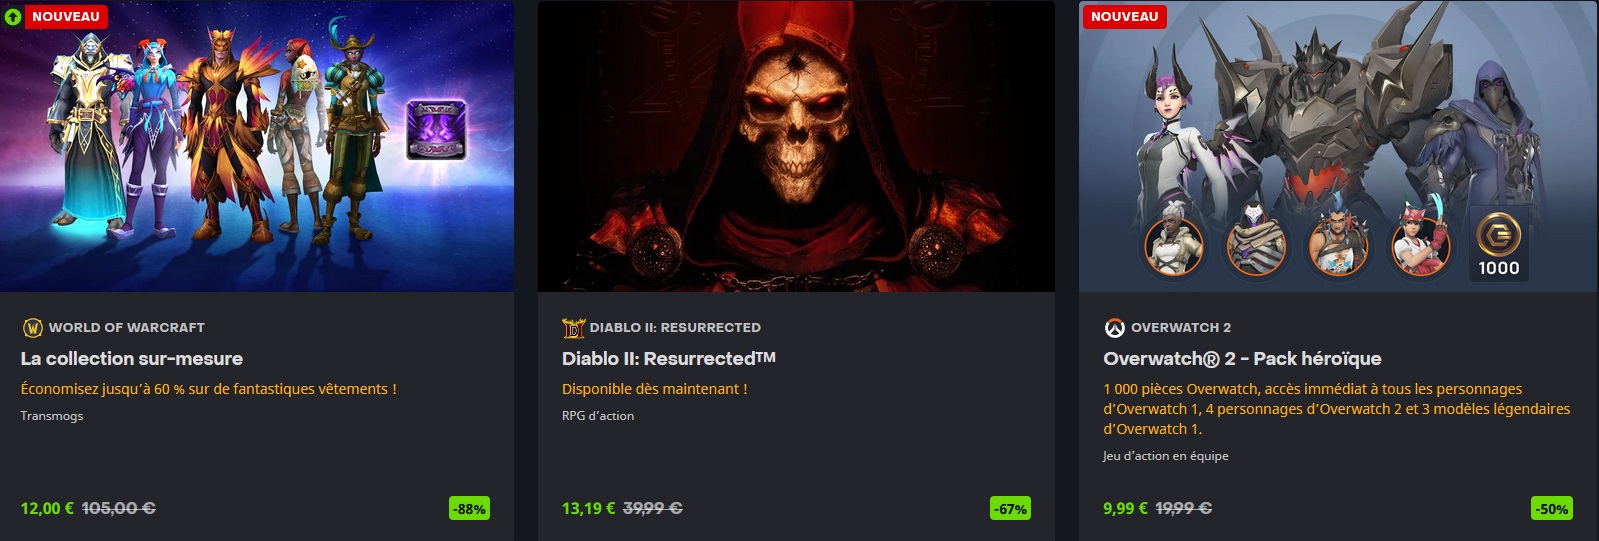Image resolution: width=1599 pixels, height=541 pixels.
Task: Open Overwatch 2 - Pack héroïque title
Action: coord(1242,358)
